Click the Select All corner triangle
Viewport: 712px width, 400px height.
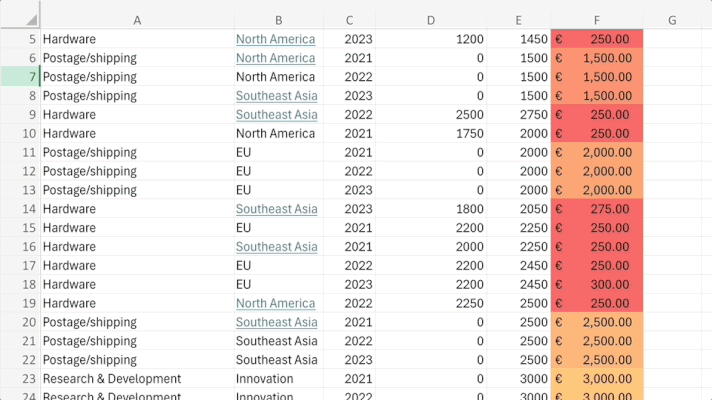(31, 20)
